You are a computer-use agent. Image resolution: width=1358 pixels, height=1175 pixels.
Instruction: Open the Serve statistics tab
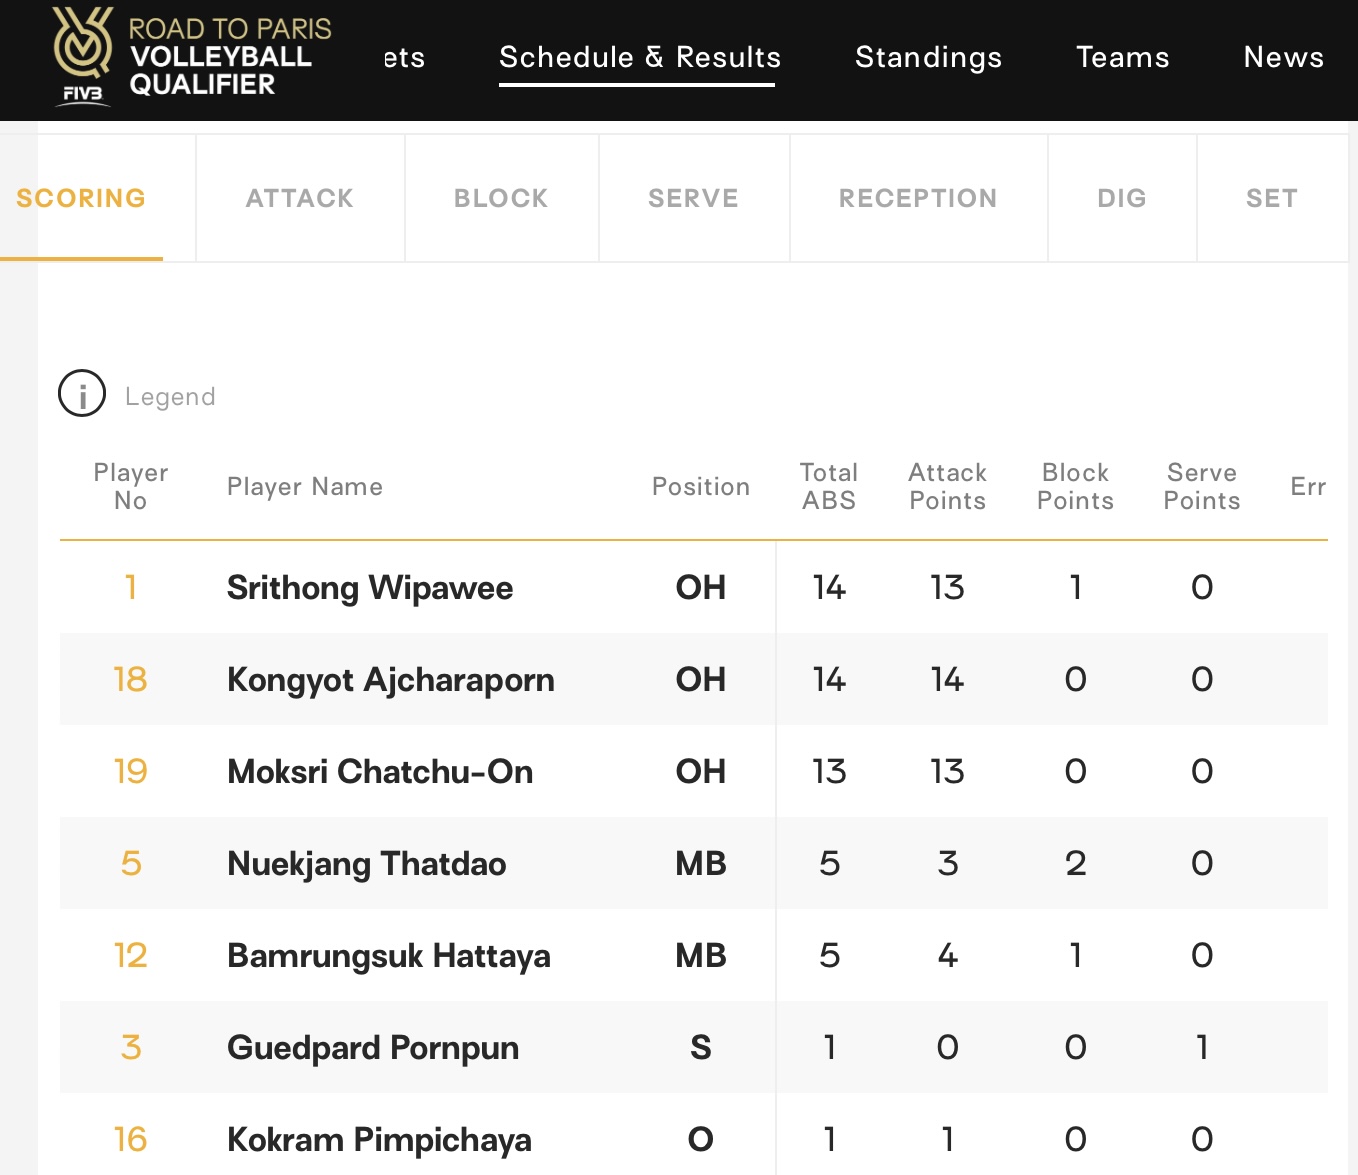tap(693, 198)
